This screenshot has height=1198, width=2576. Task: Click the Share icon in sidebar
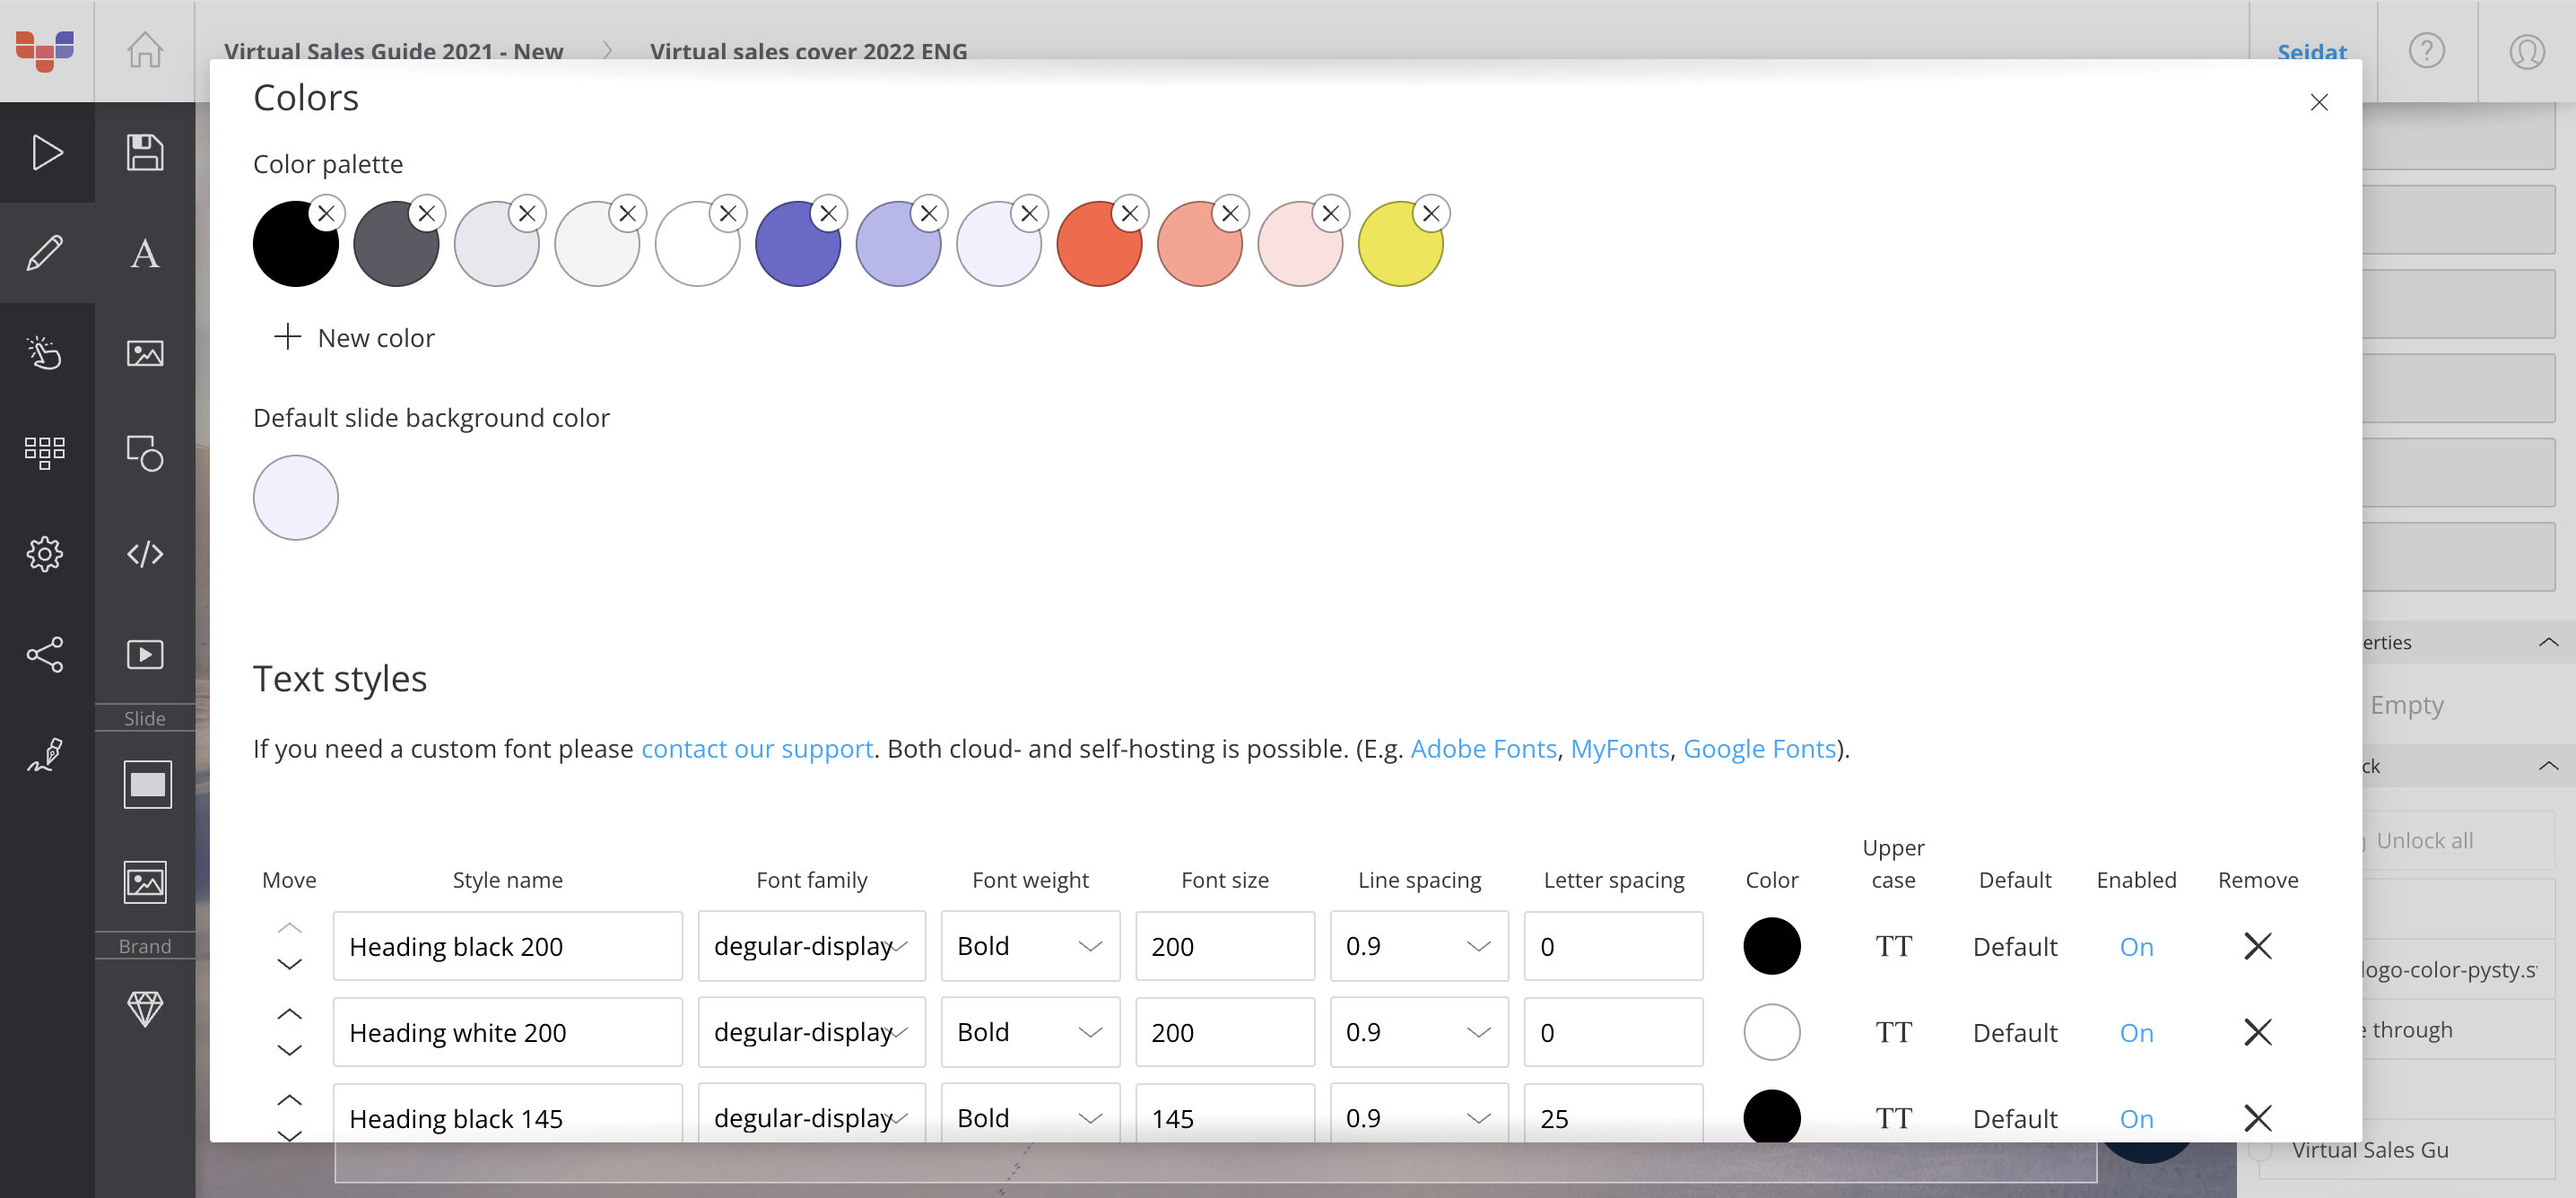coord(45,654)
